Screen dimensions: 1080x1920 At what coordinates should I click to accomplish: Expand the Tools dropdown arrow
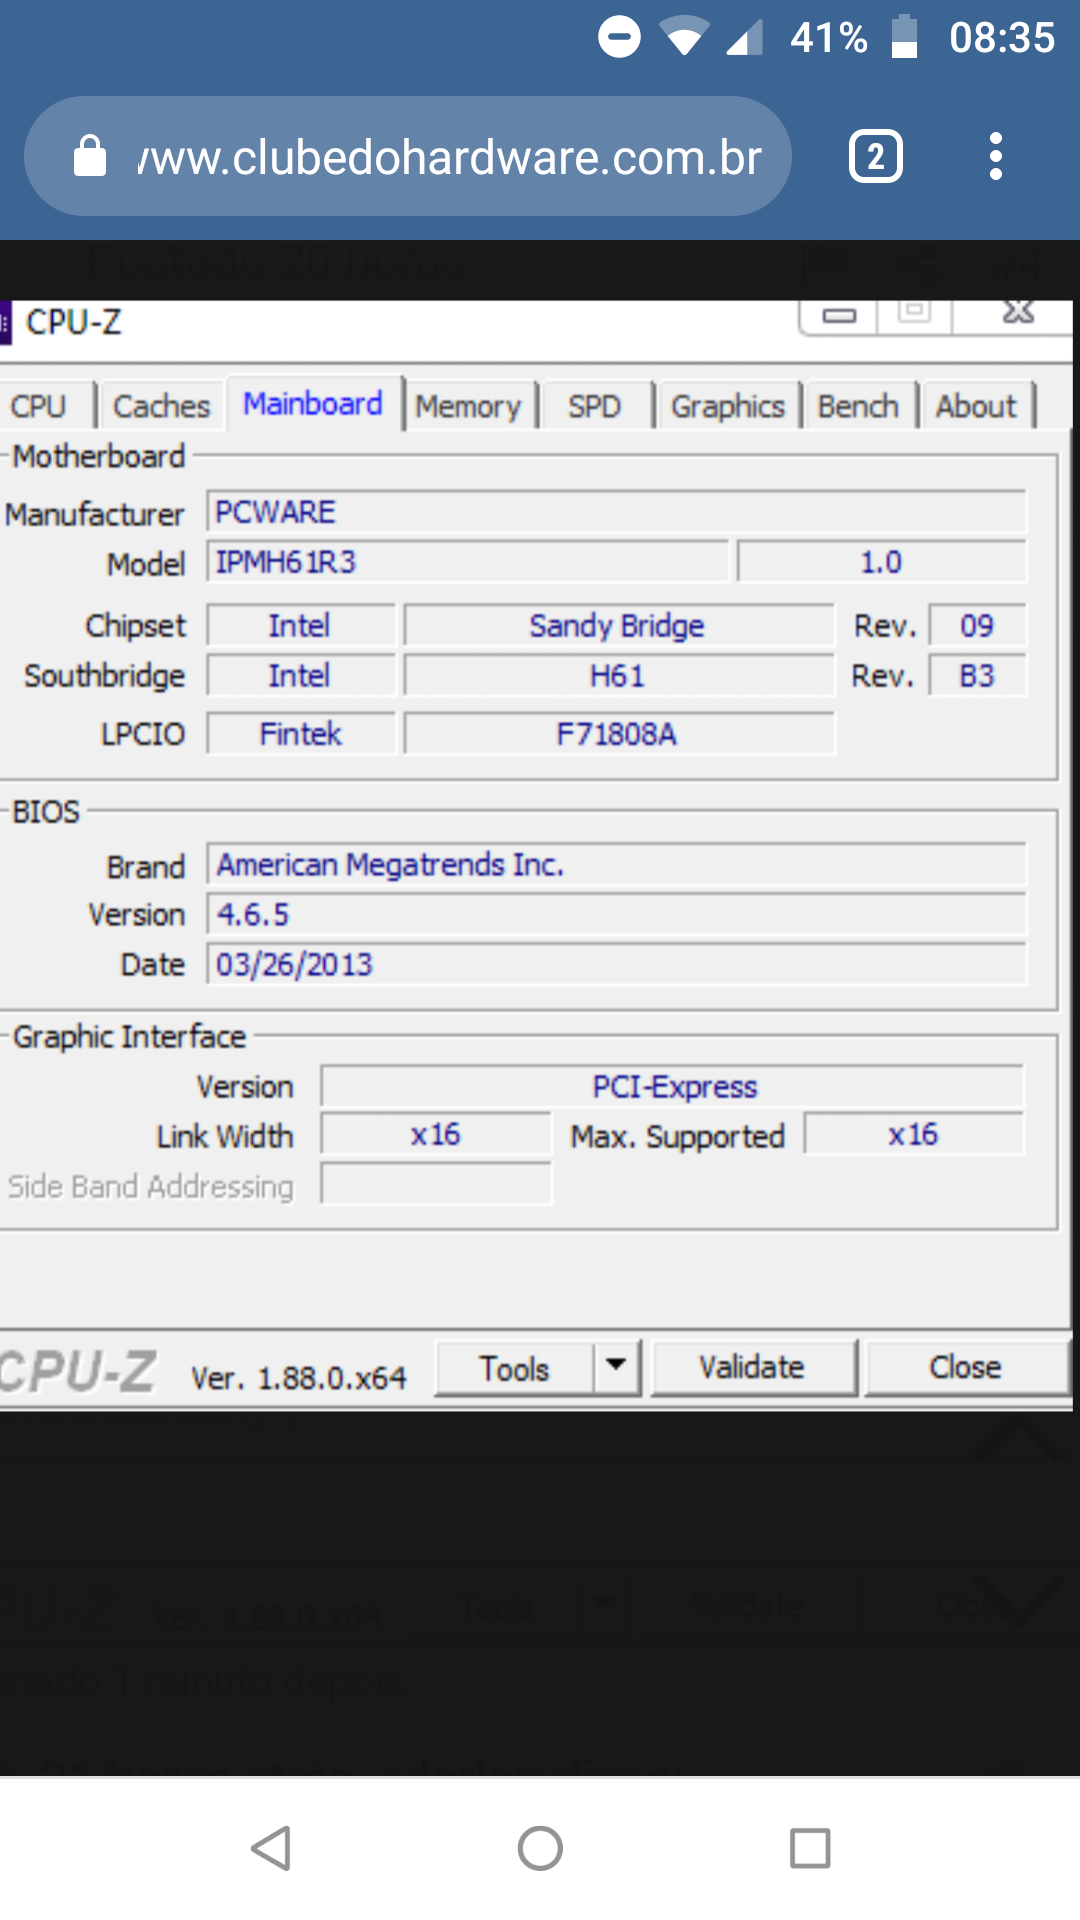pos(617,1366)
